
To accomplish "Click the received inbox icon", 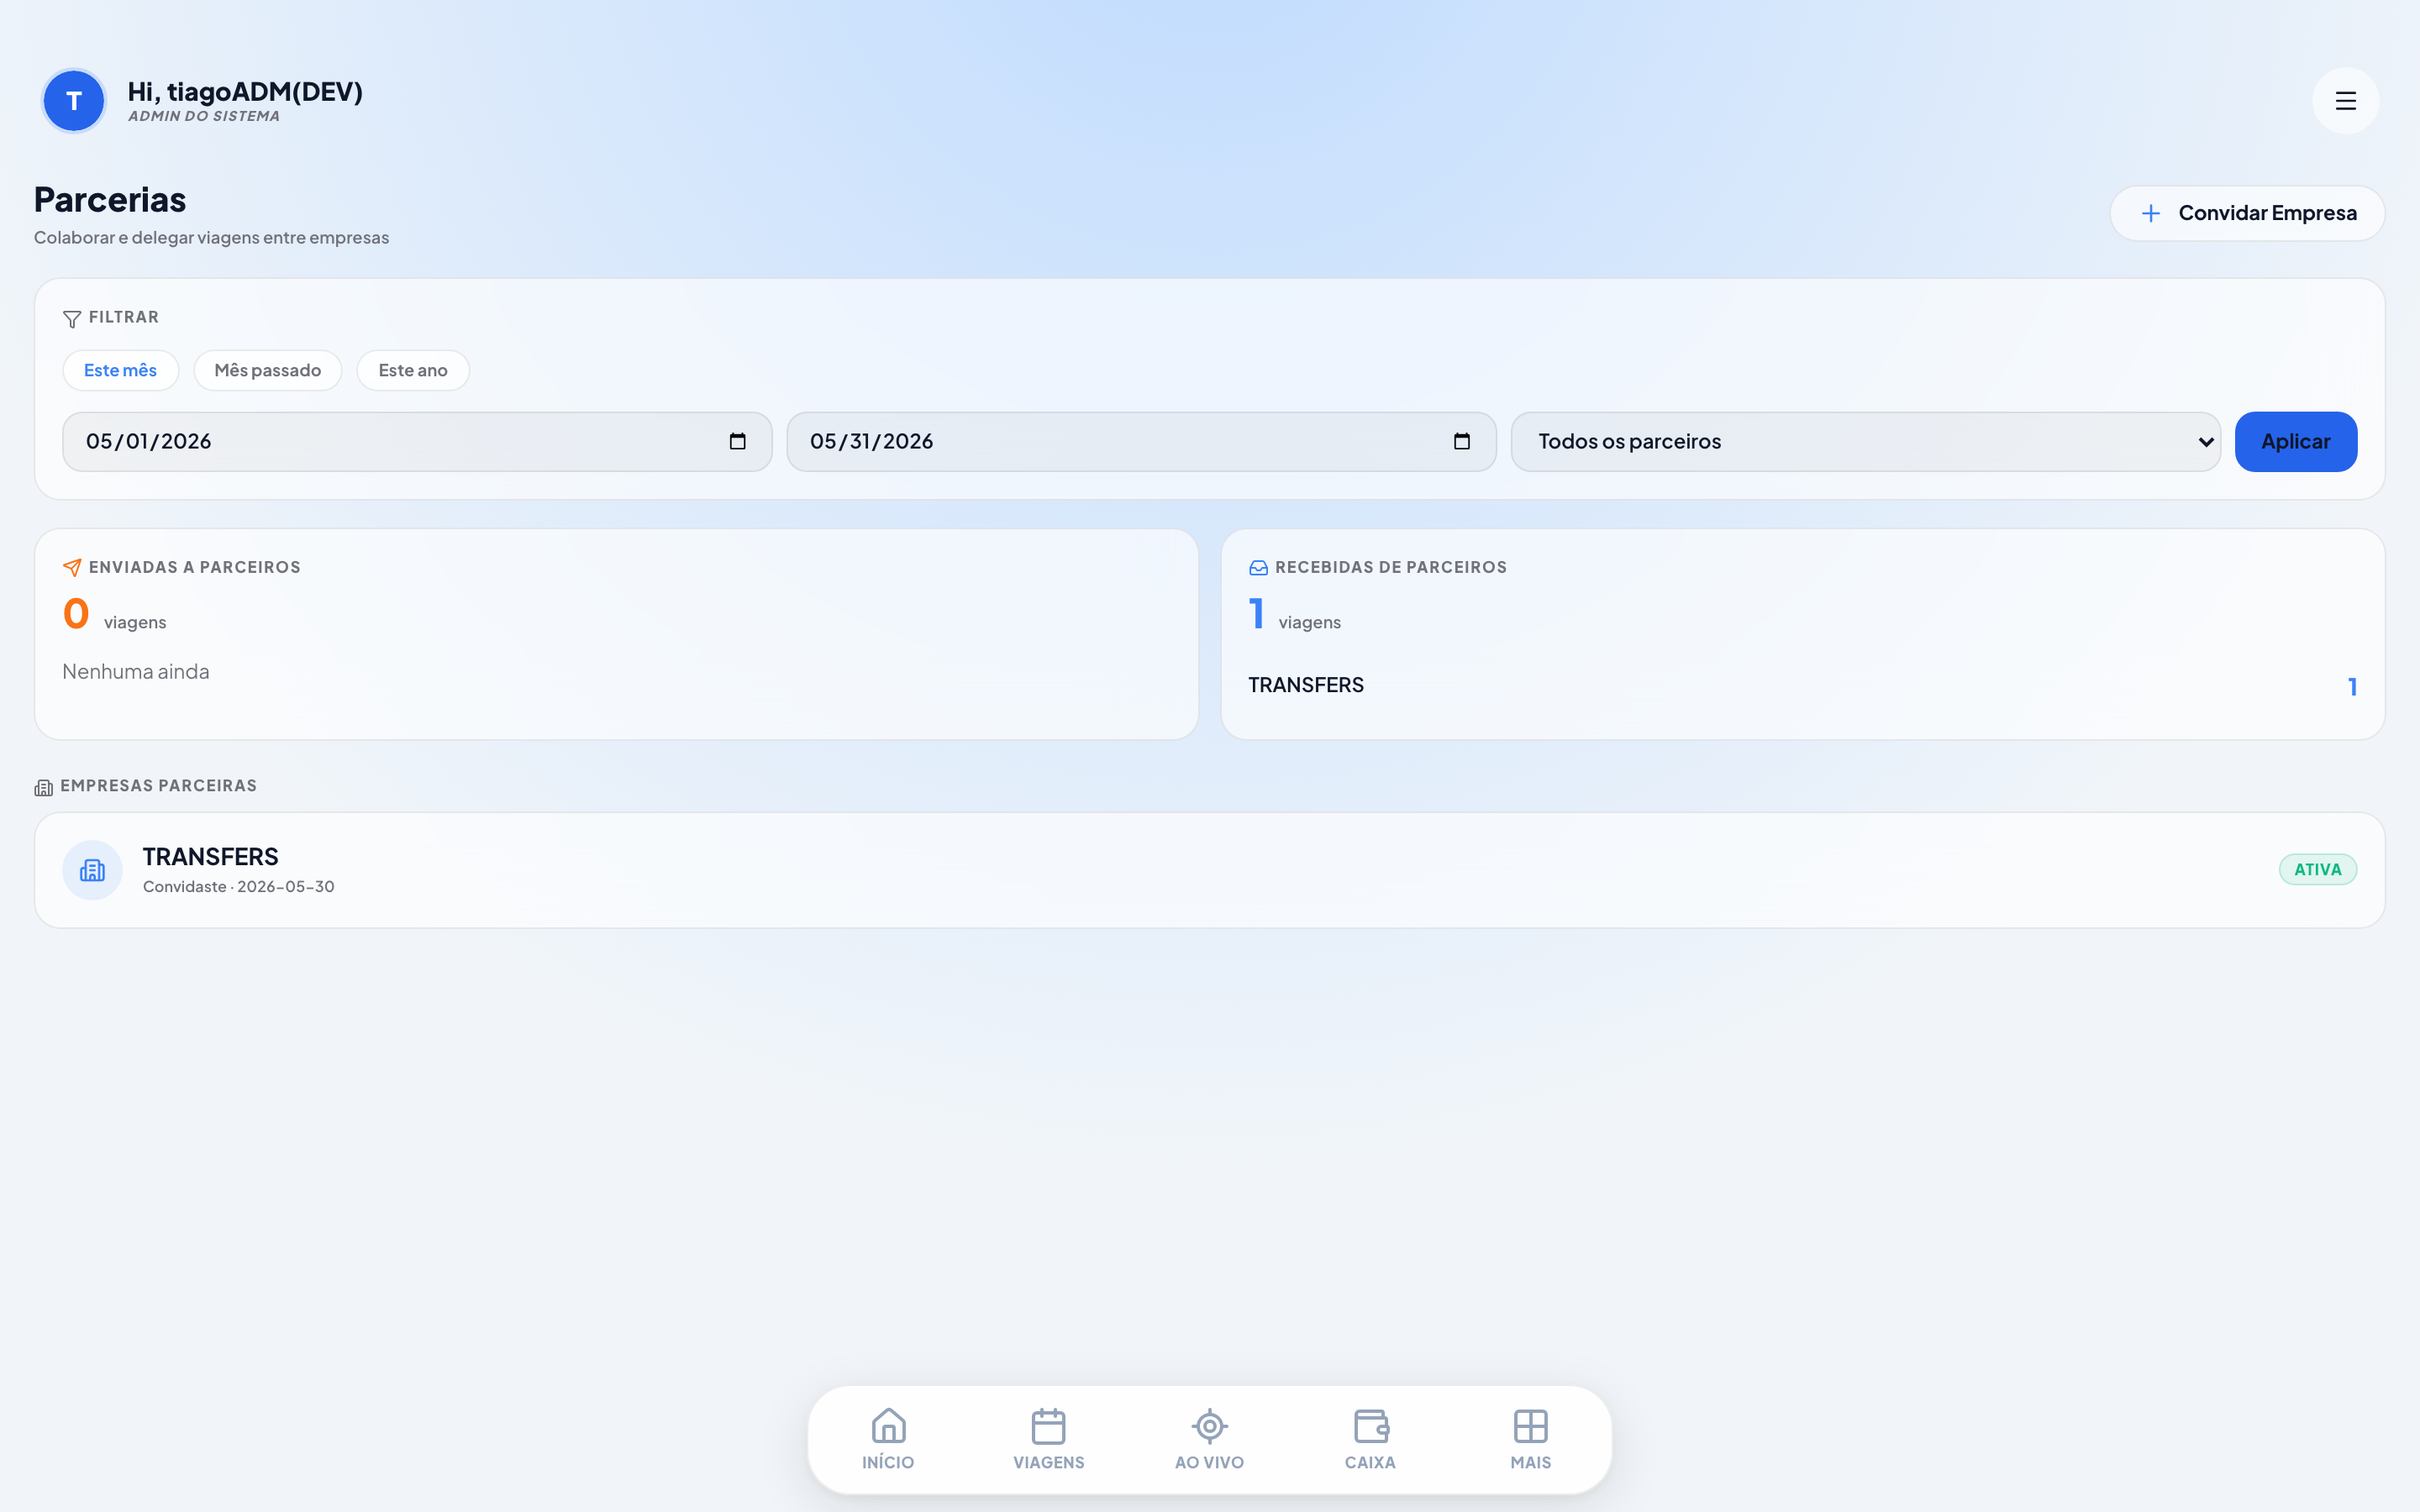I will click(1258, 568).
